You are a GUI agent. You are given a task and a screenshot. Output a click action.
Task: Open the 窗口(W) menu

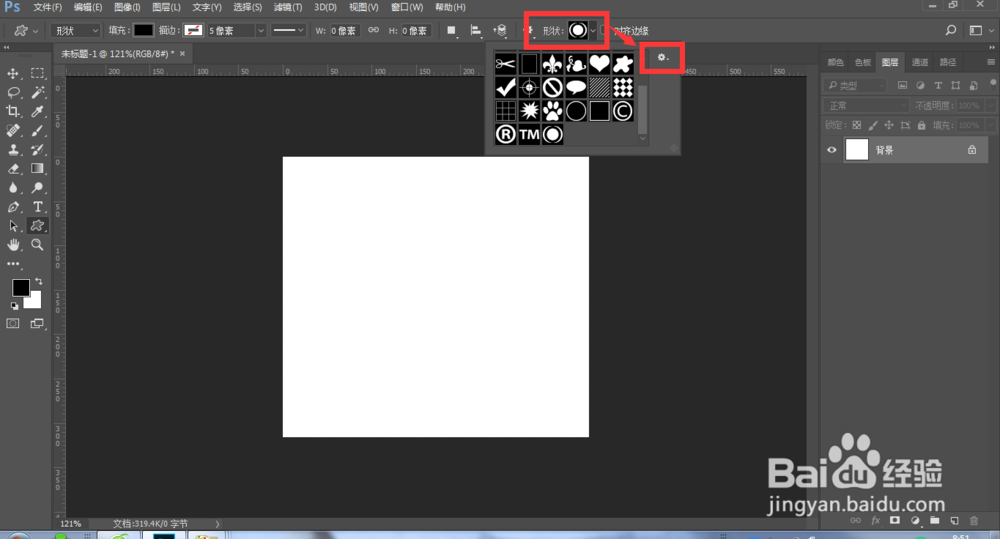coord(407,7)
